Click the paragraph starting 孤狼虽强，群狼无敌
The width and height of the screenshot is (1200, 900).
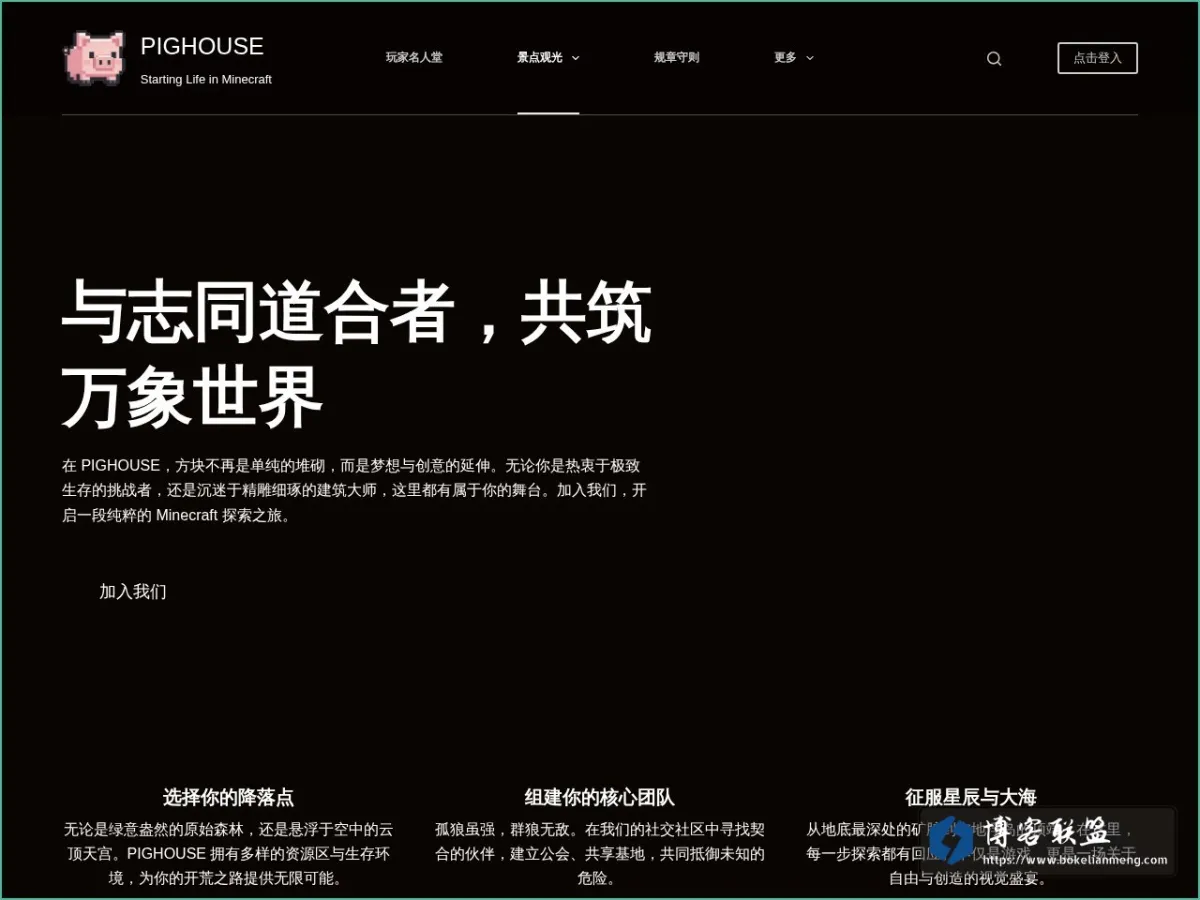click(x=600, y=853)
